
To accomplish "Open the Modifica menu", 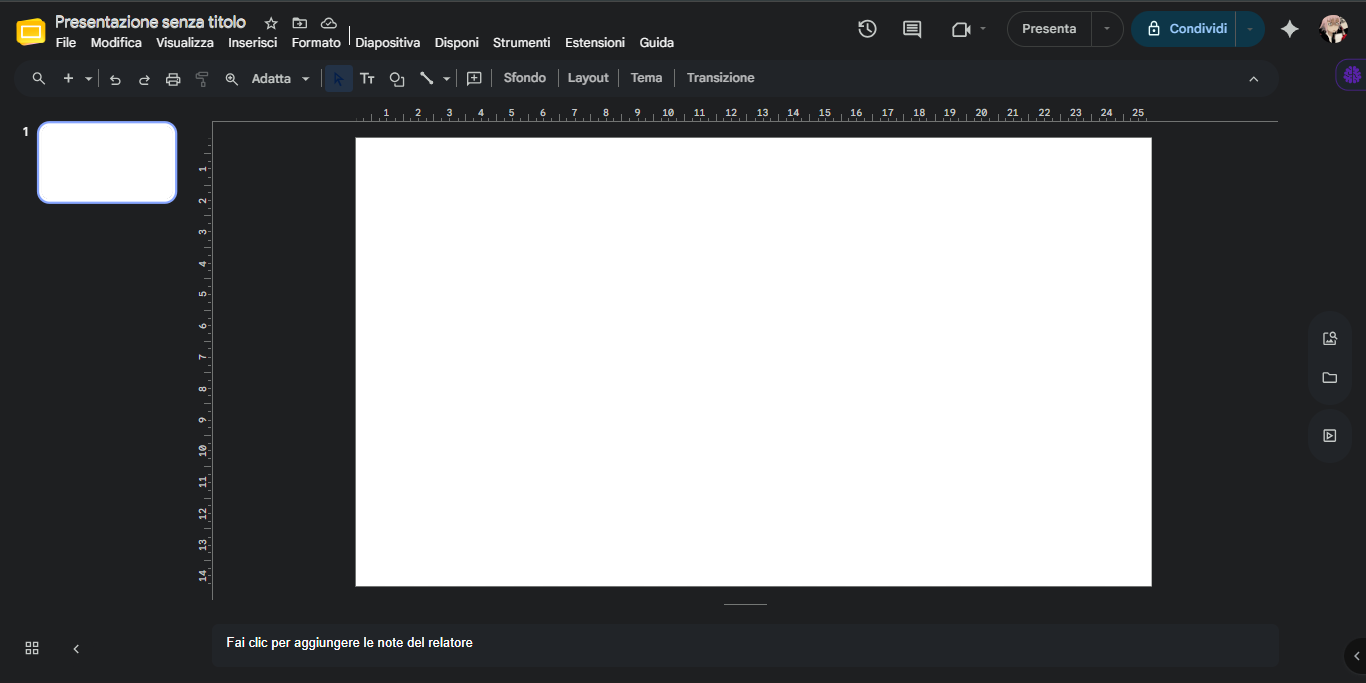I will tap(116, 43).
